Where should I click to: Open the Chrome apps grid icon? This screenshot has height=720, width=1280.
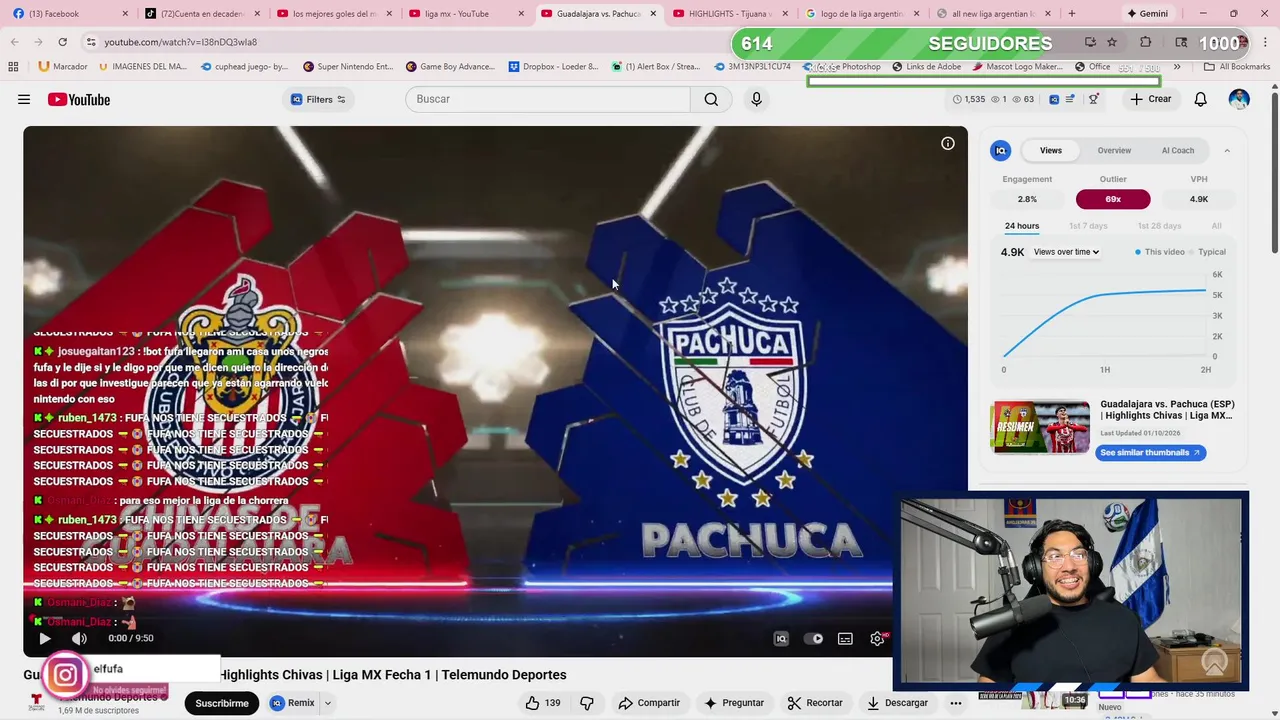point(13,67)
